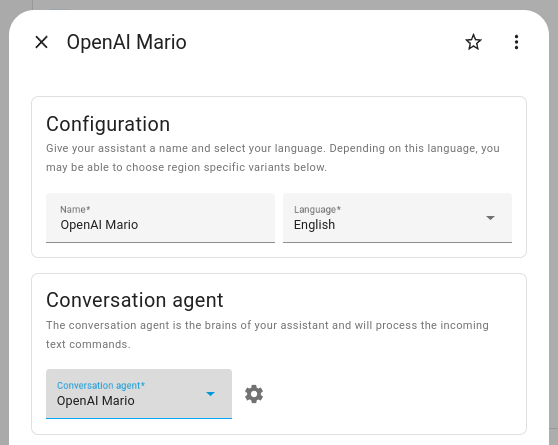Click the Language* field label

[x=317, y=209]
